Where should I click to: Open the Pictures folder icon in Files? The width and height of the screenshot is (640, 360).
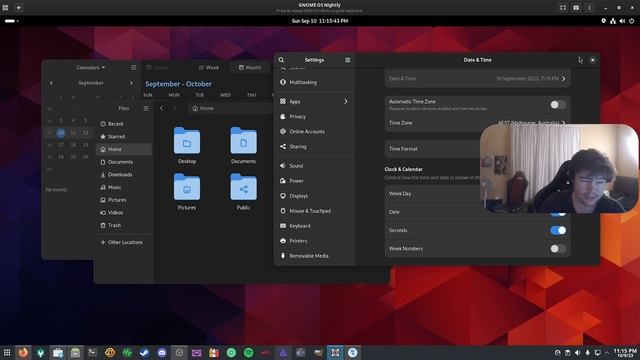point(187,187)
